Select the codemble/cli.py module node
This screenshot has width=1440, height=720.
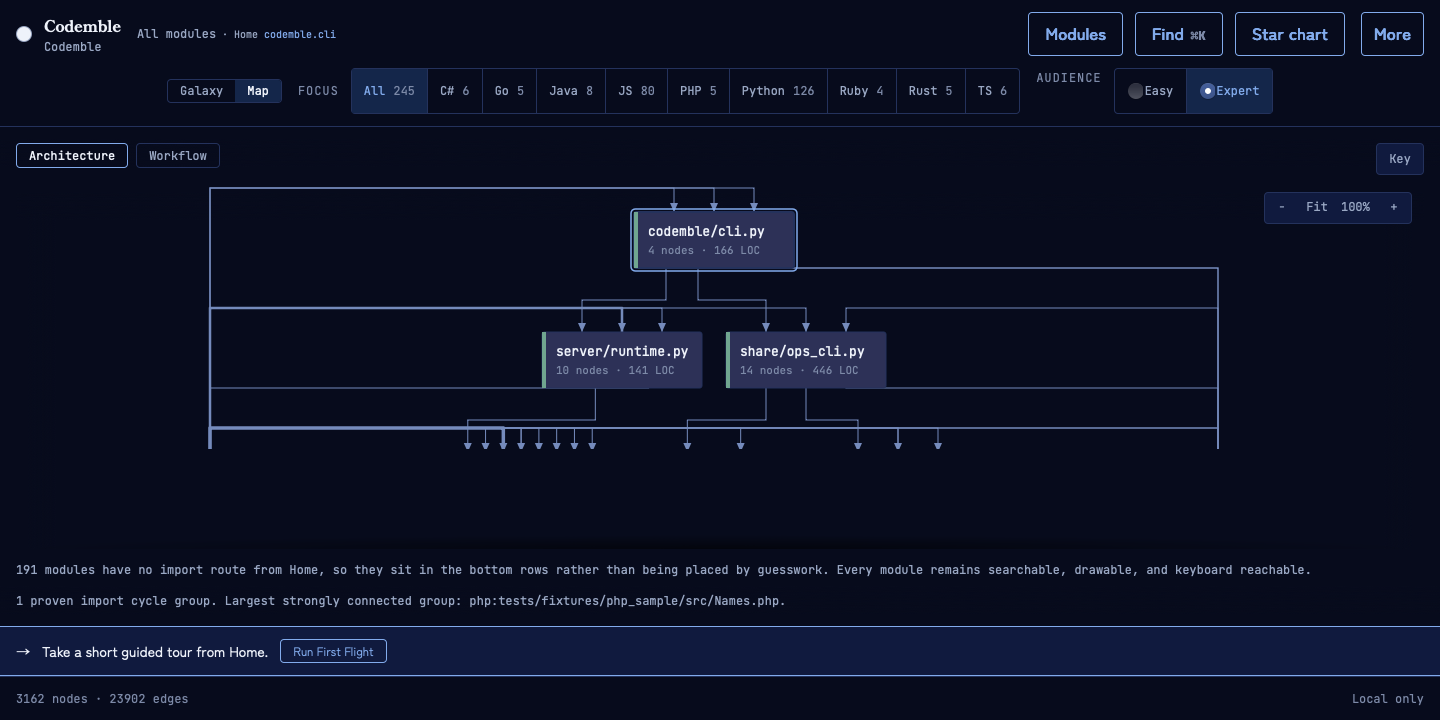714,240
